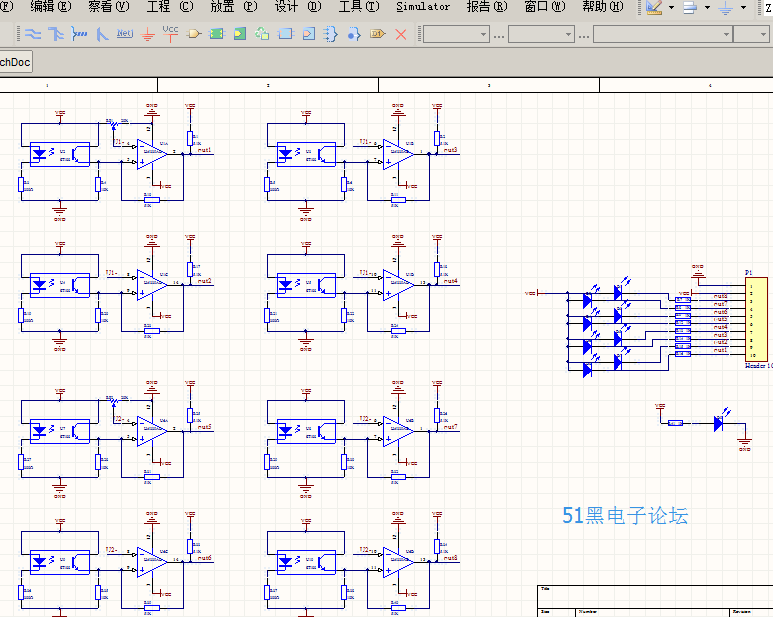Expand the power sources arrow
The image size is (773, 617).
pyautogui.click(x=743, y=7)
